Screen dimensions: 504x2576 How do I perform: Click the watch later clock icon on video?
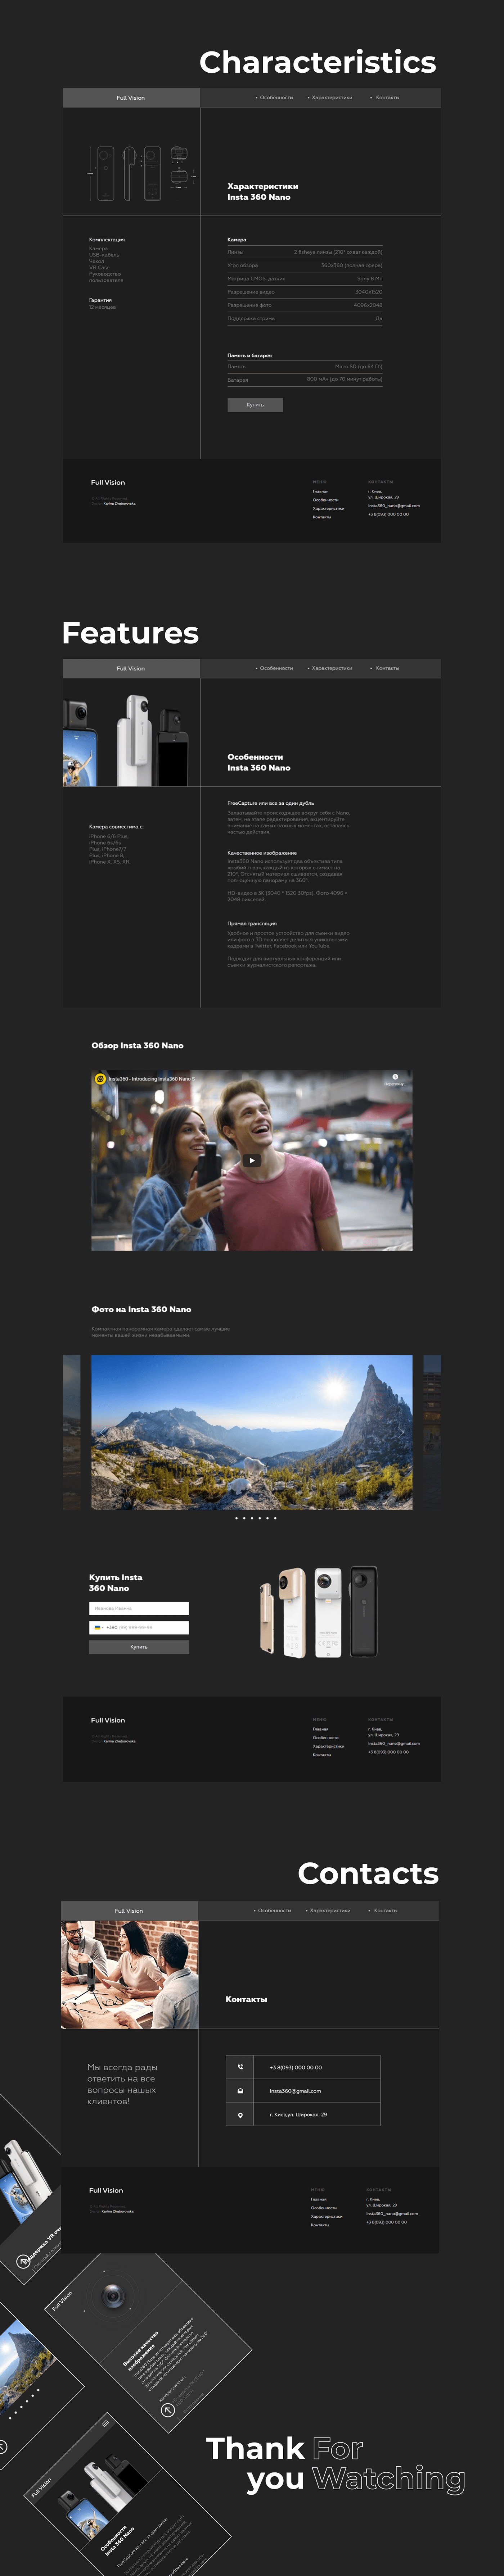[x=395, y=1077]
